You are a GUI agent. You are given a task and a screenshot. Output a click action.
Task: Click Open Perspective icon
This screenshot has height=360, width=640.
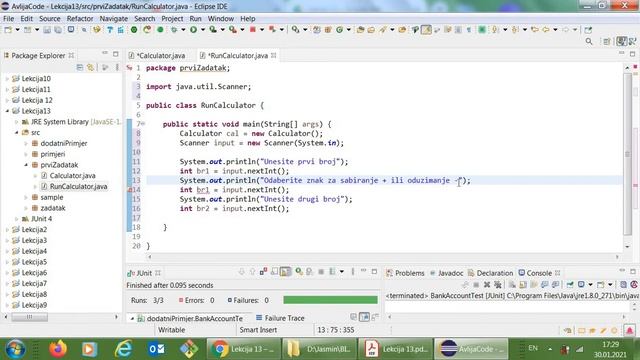[x=607, y=42]
